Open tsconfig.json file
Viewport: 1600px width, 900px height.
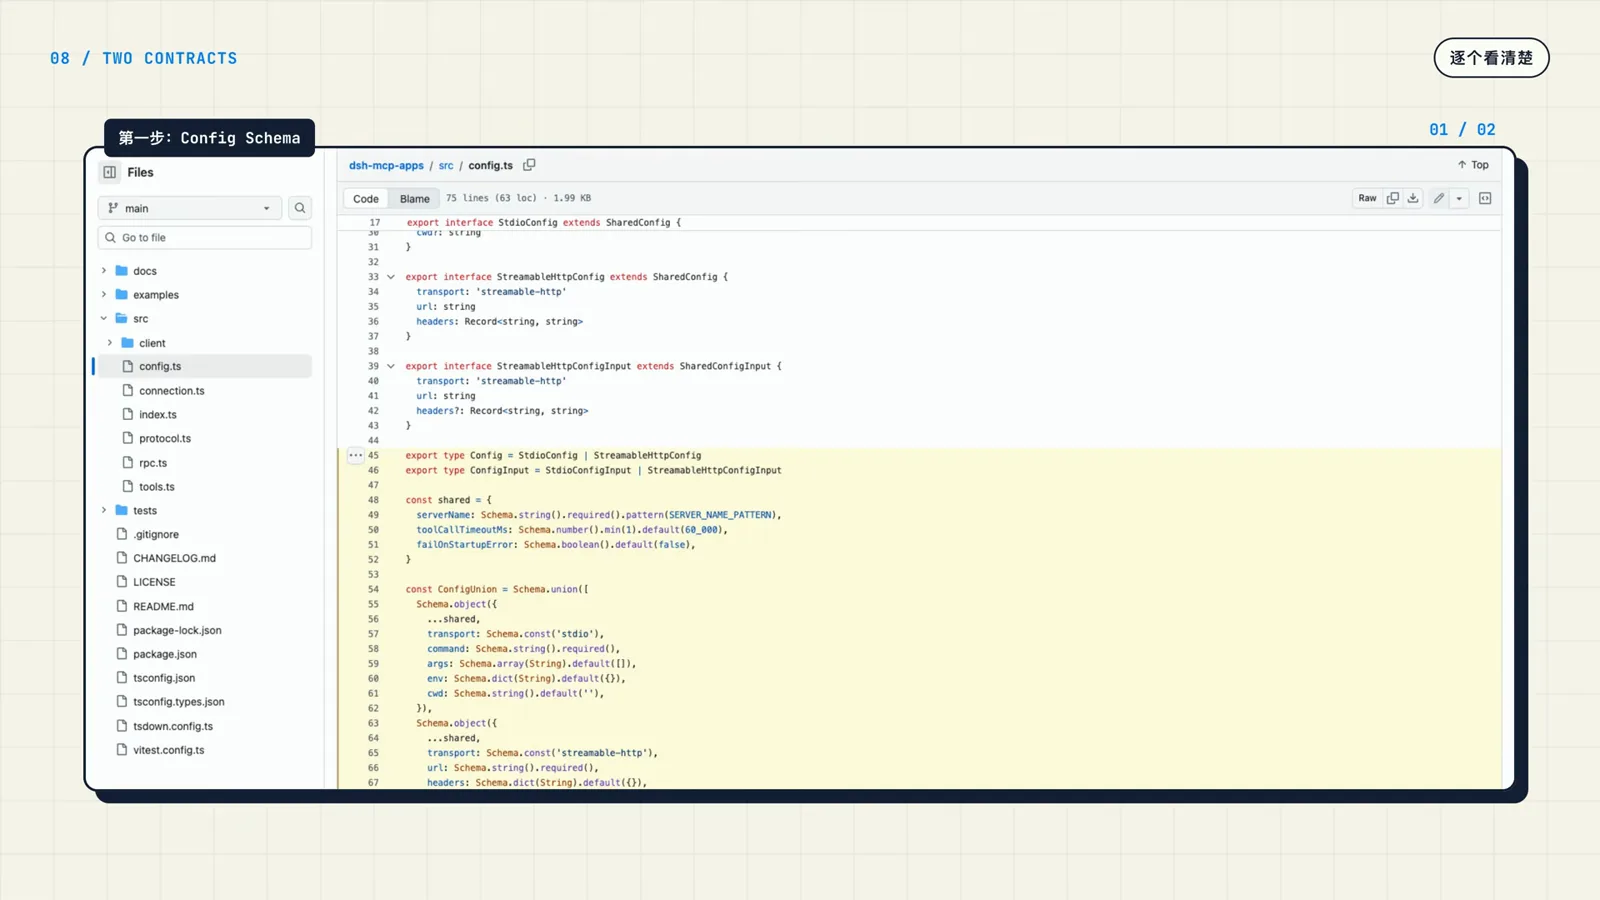(164, 678)
